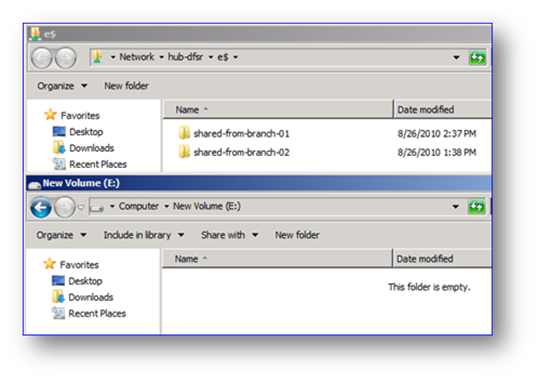The image size is (538, 381).
Task: Select Desktop in New Volume sidebar
Action: point(85,281)
